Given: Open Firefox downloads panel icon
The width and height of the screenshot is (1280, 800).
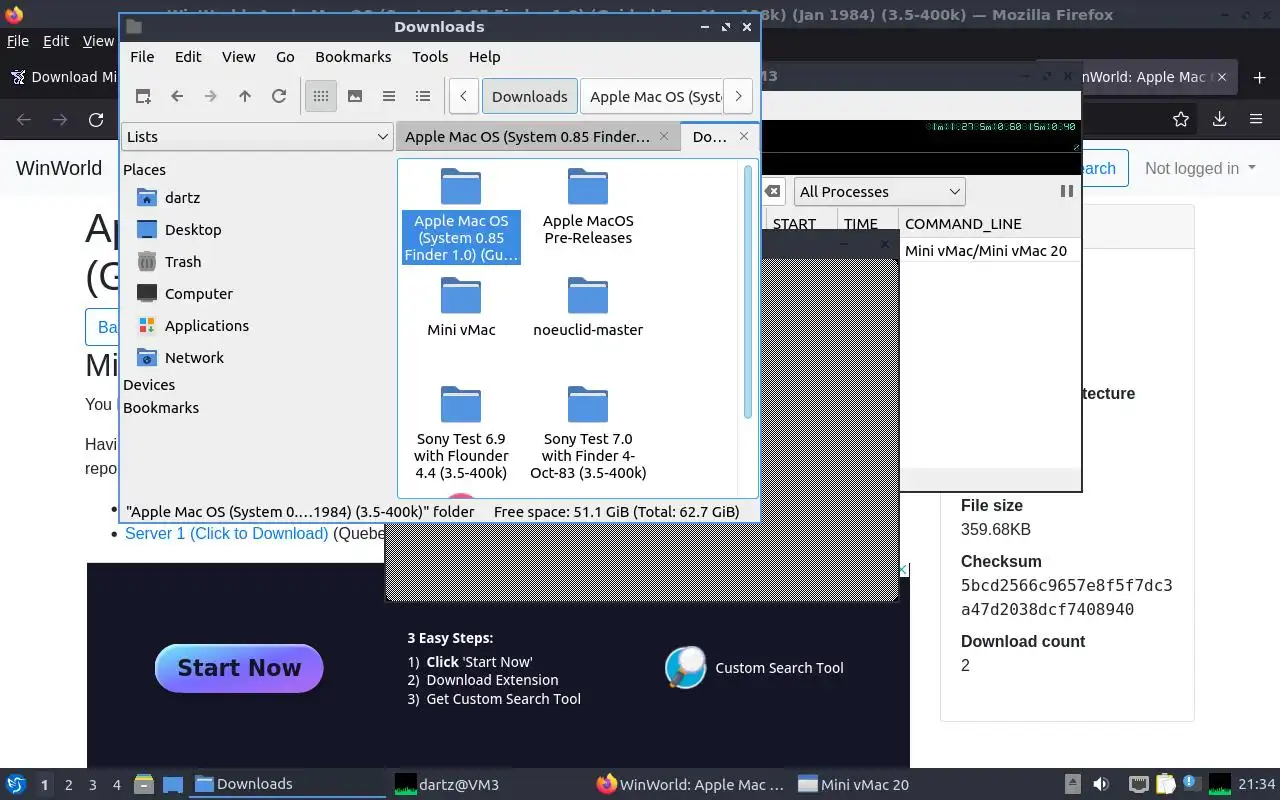Looking at the screenshot, I should pyautogui.click(x=1219, y=119).
